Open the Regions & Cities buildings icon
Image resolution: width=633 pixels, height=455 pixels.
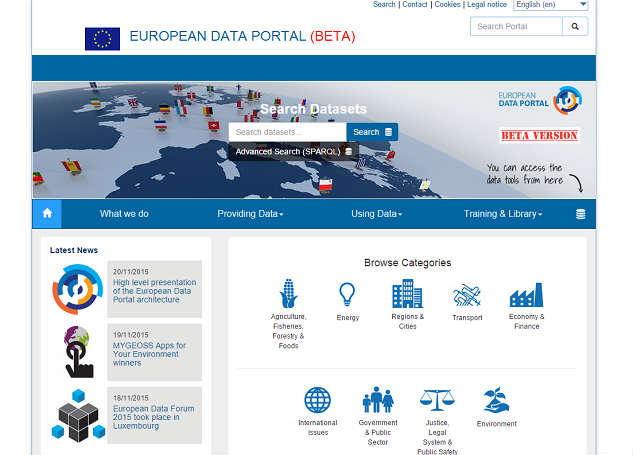[x=407, y=294]
